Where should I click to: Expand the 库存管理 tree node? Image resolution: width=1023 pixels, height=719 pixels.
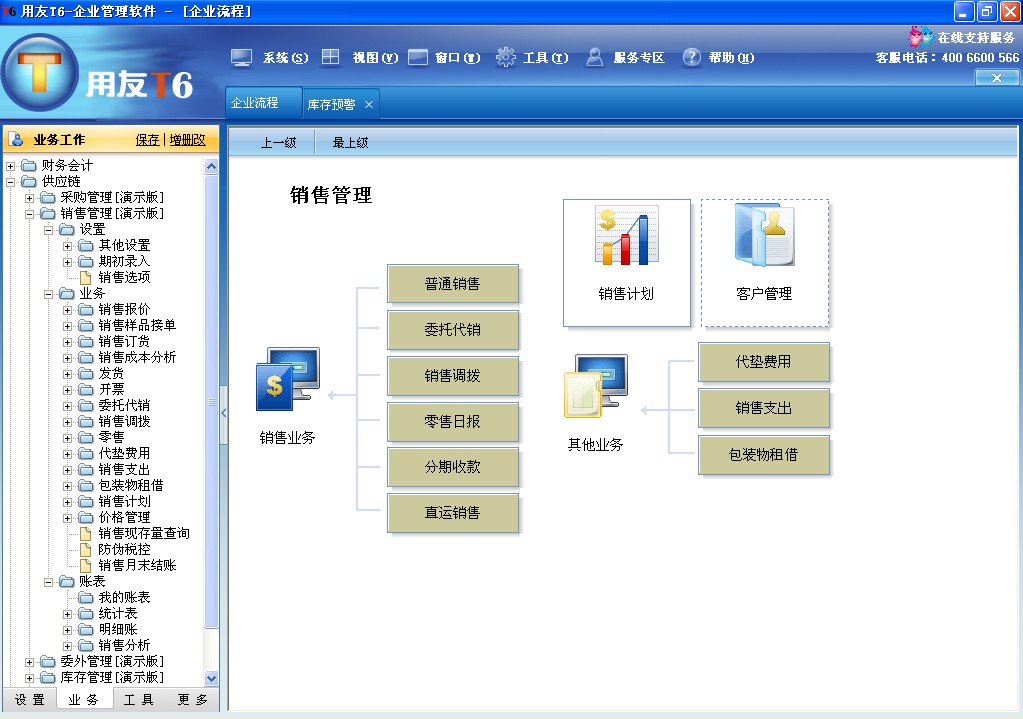point(29,678)
